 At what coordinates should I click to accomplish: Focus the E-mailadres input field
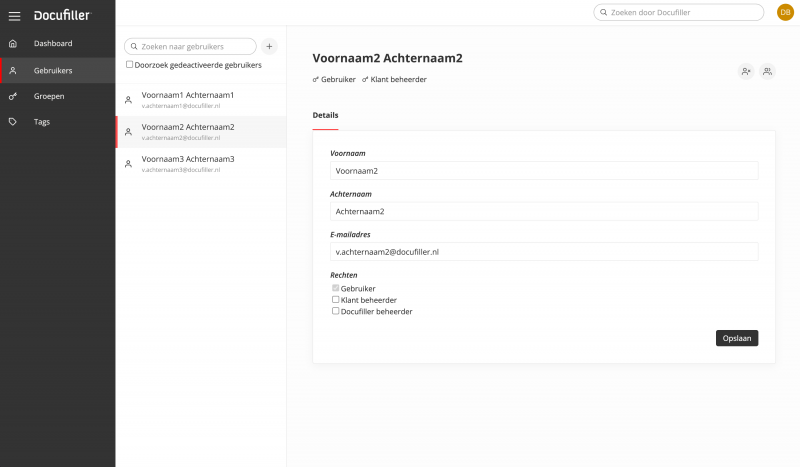544,252
